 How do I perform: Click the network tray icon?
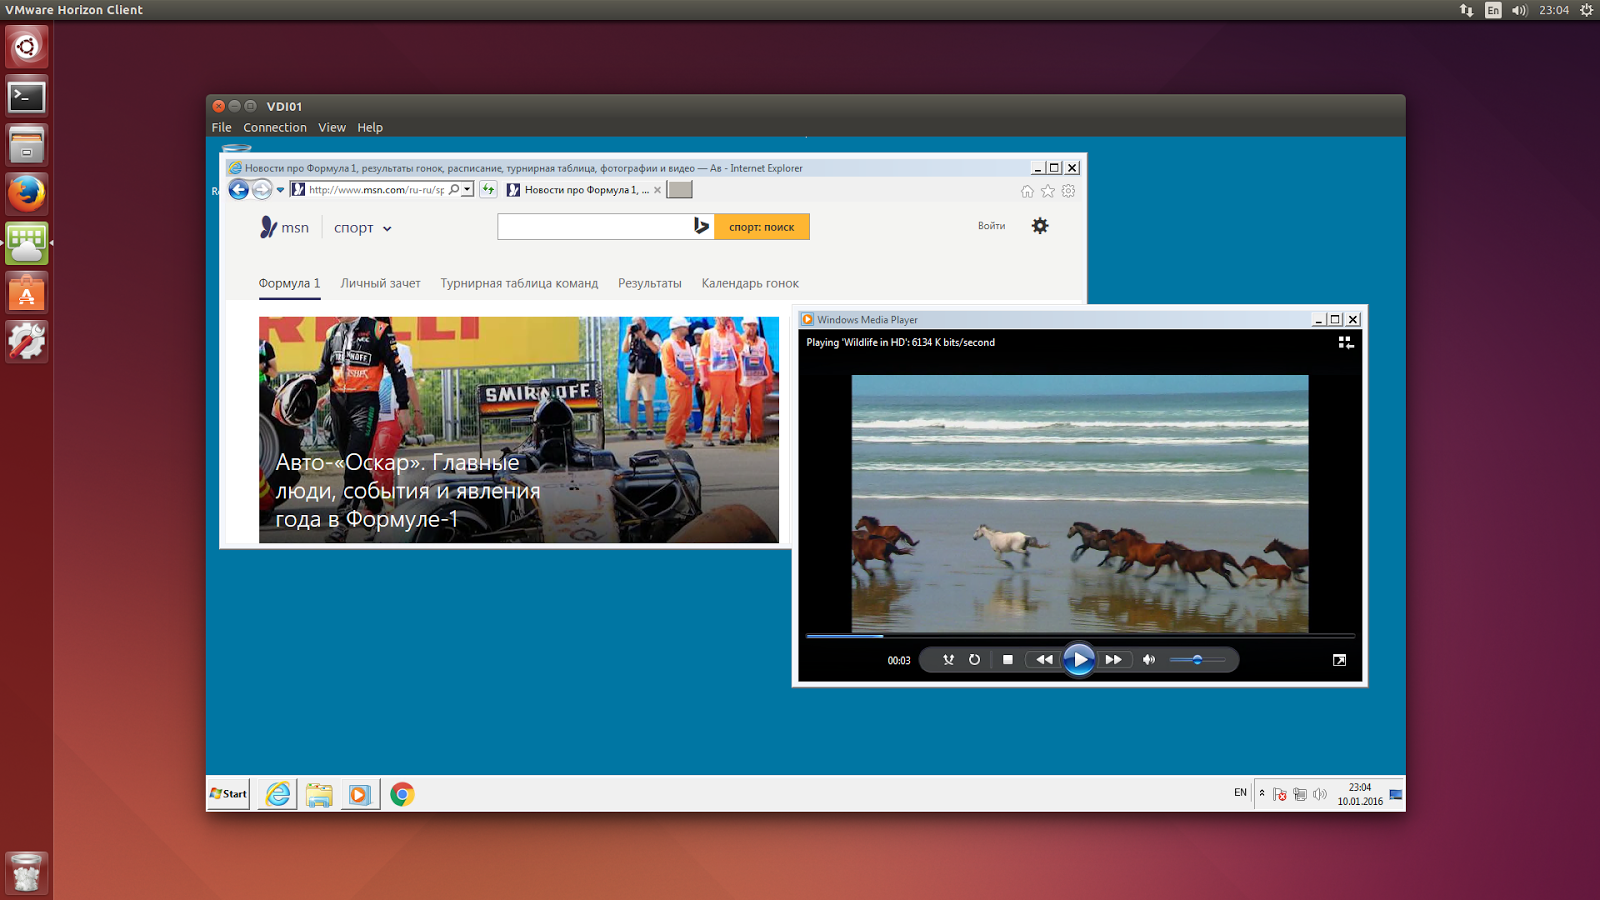click(x=1300, y=795)
